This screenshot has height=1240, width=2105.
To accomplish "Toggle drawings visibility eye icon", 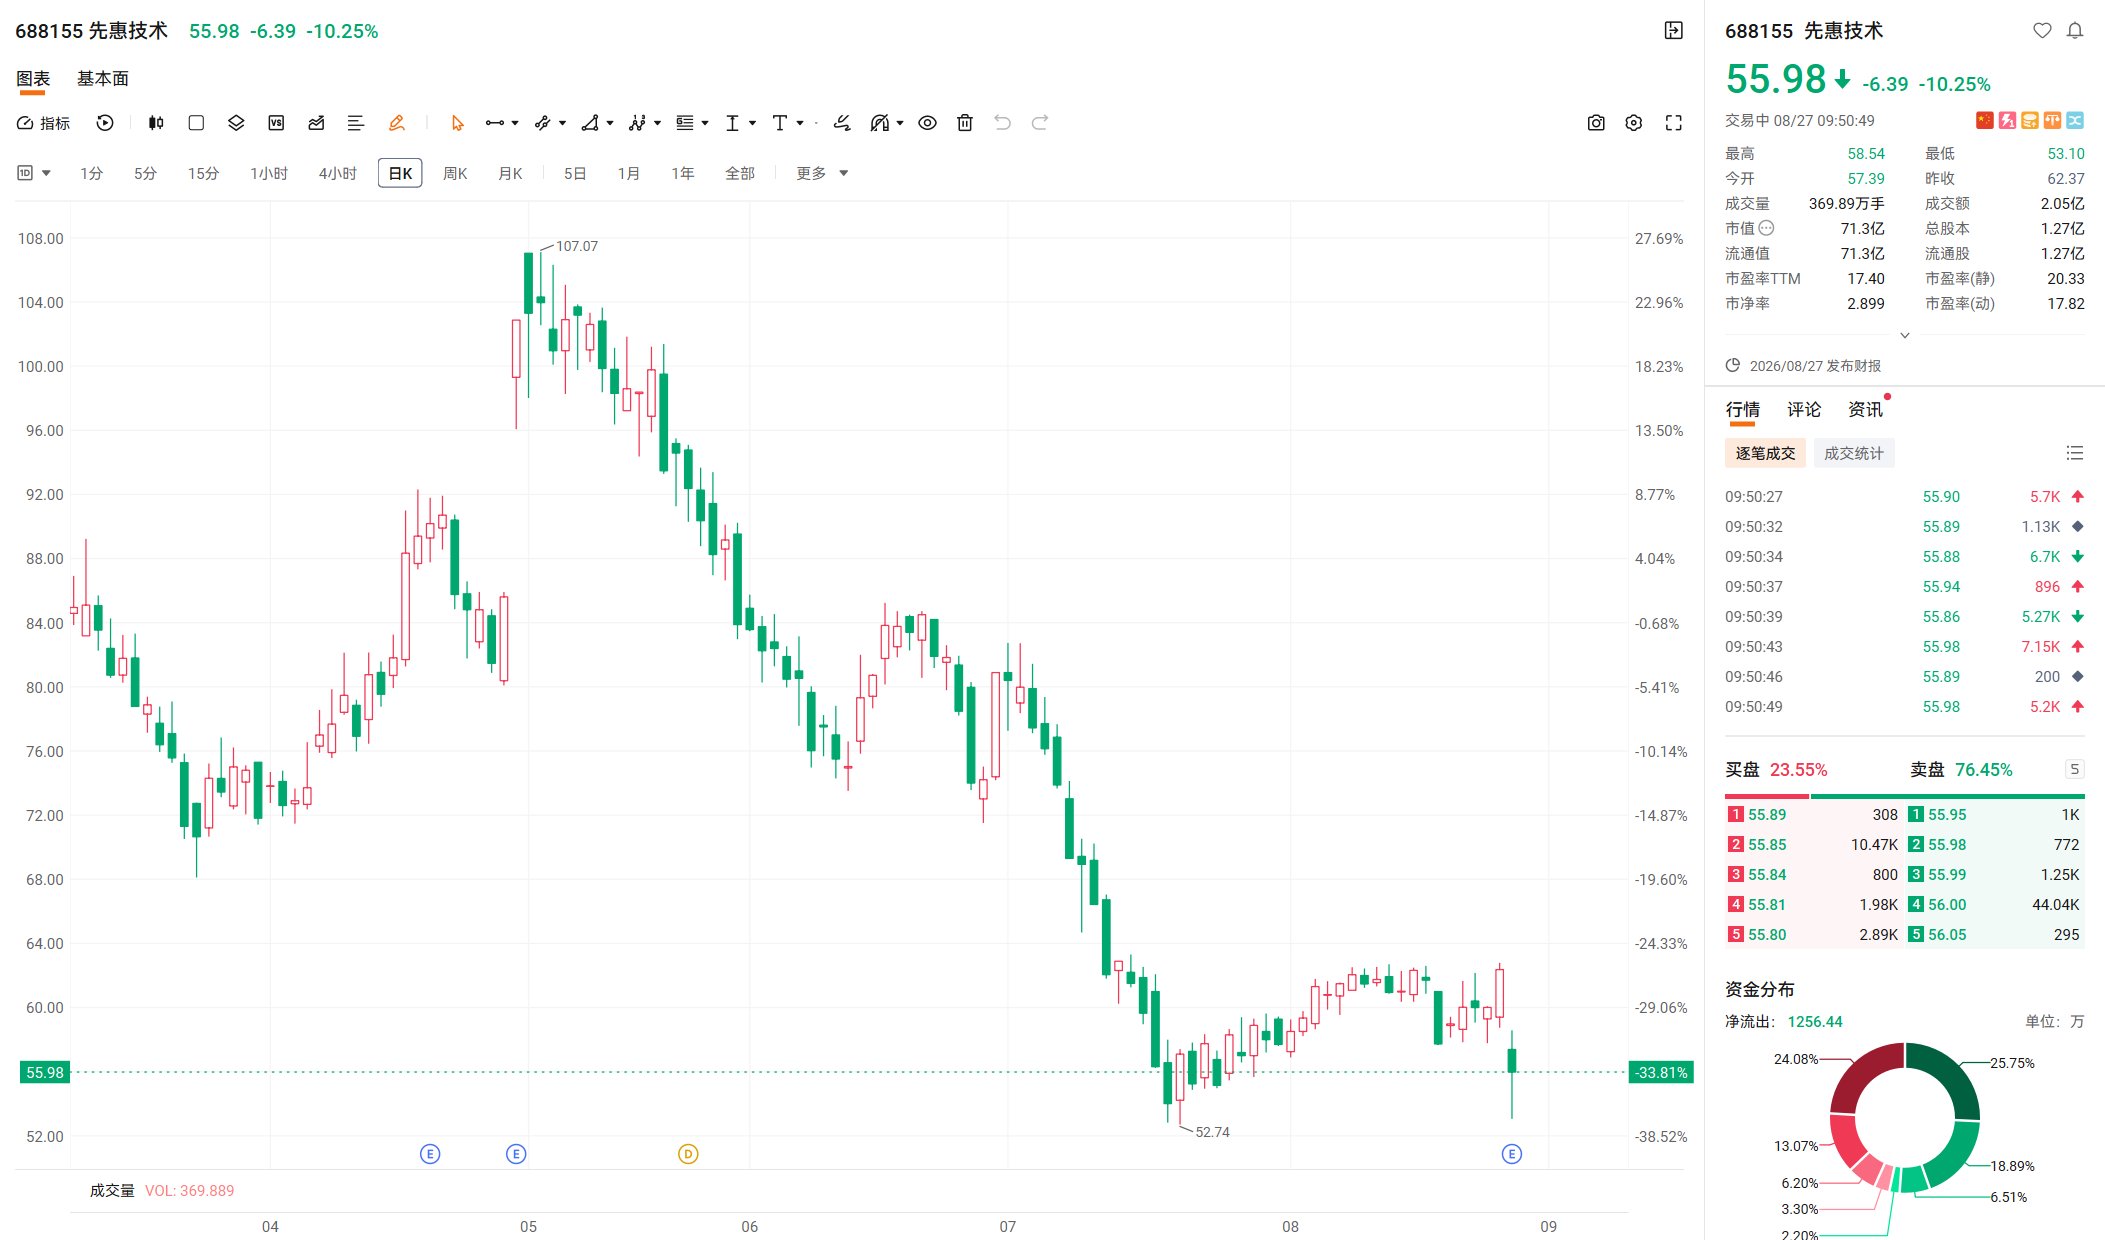I will [x=928, y=123].
